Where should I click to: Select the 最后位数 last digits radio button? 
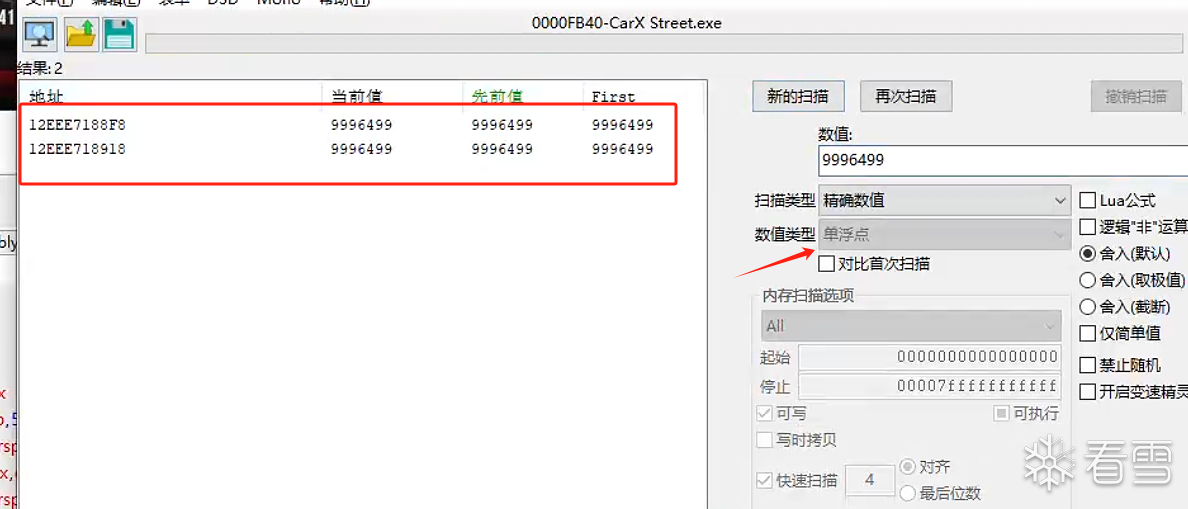tap(906, 494)
